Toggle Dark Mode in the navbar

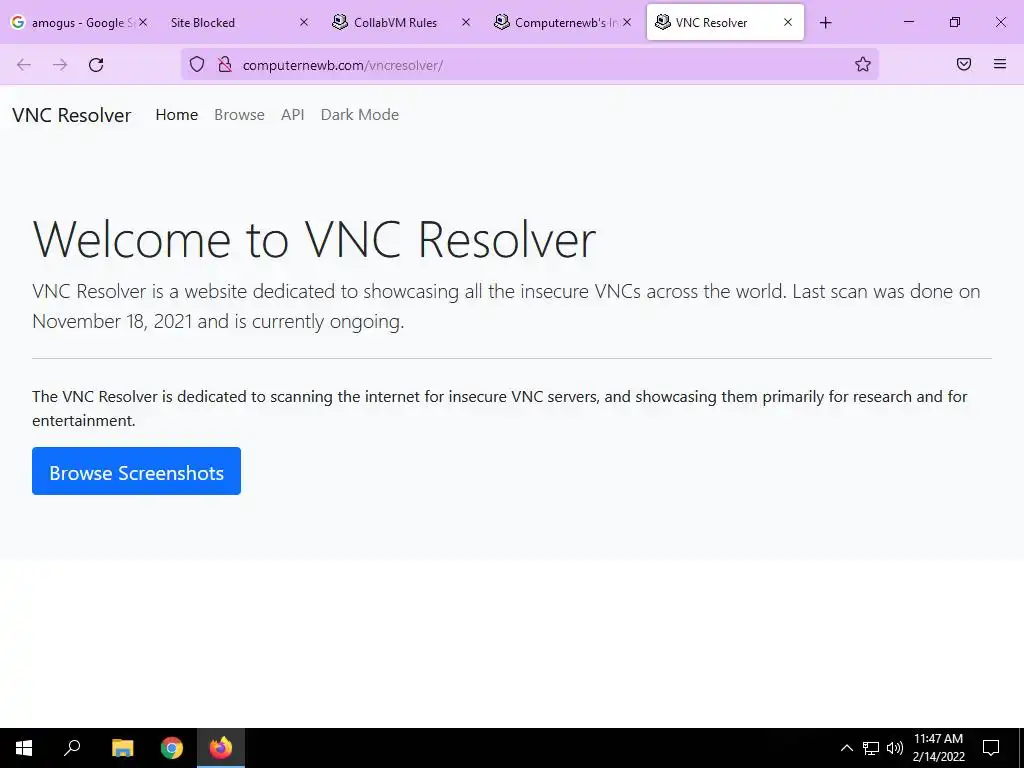click(x=360, y=115)
